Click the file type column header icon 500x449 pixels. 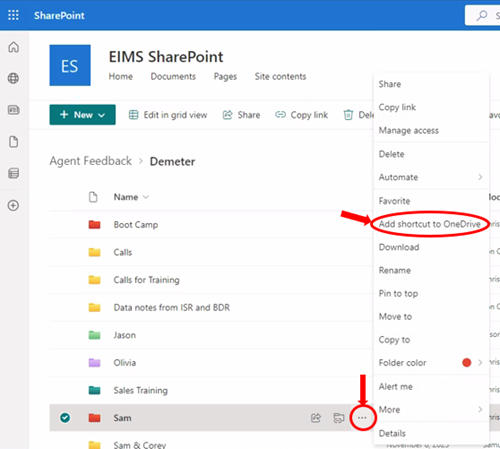click(93, 197)
